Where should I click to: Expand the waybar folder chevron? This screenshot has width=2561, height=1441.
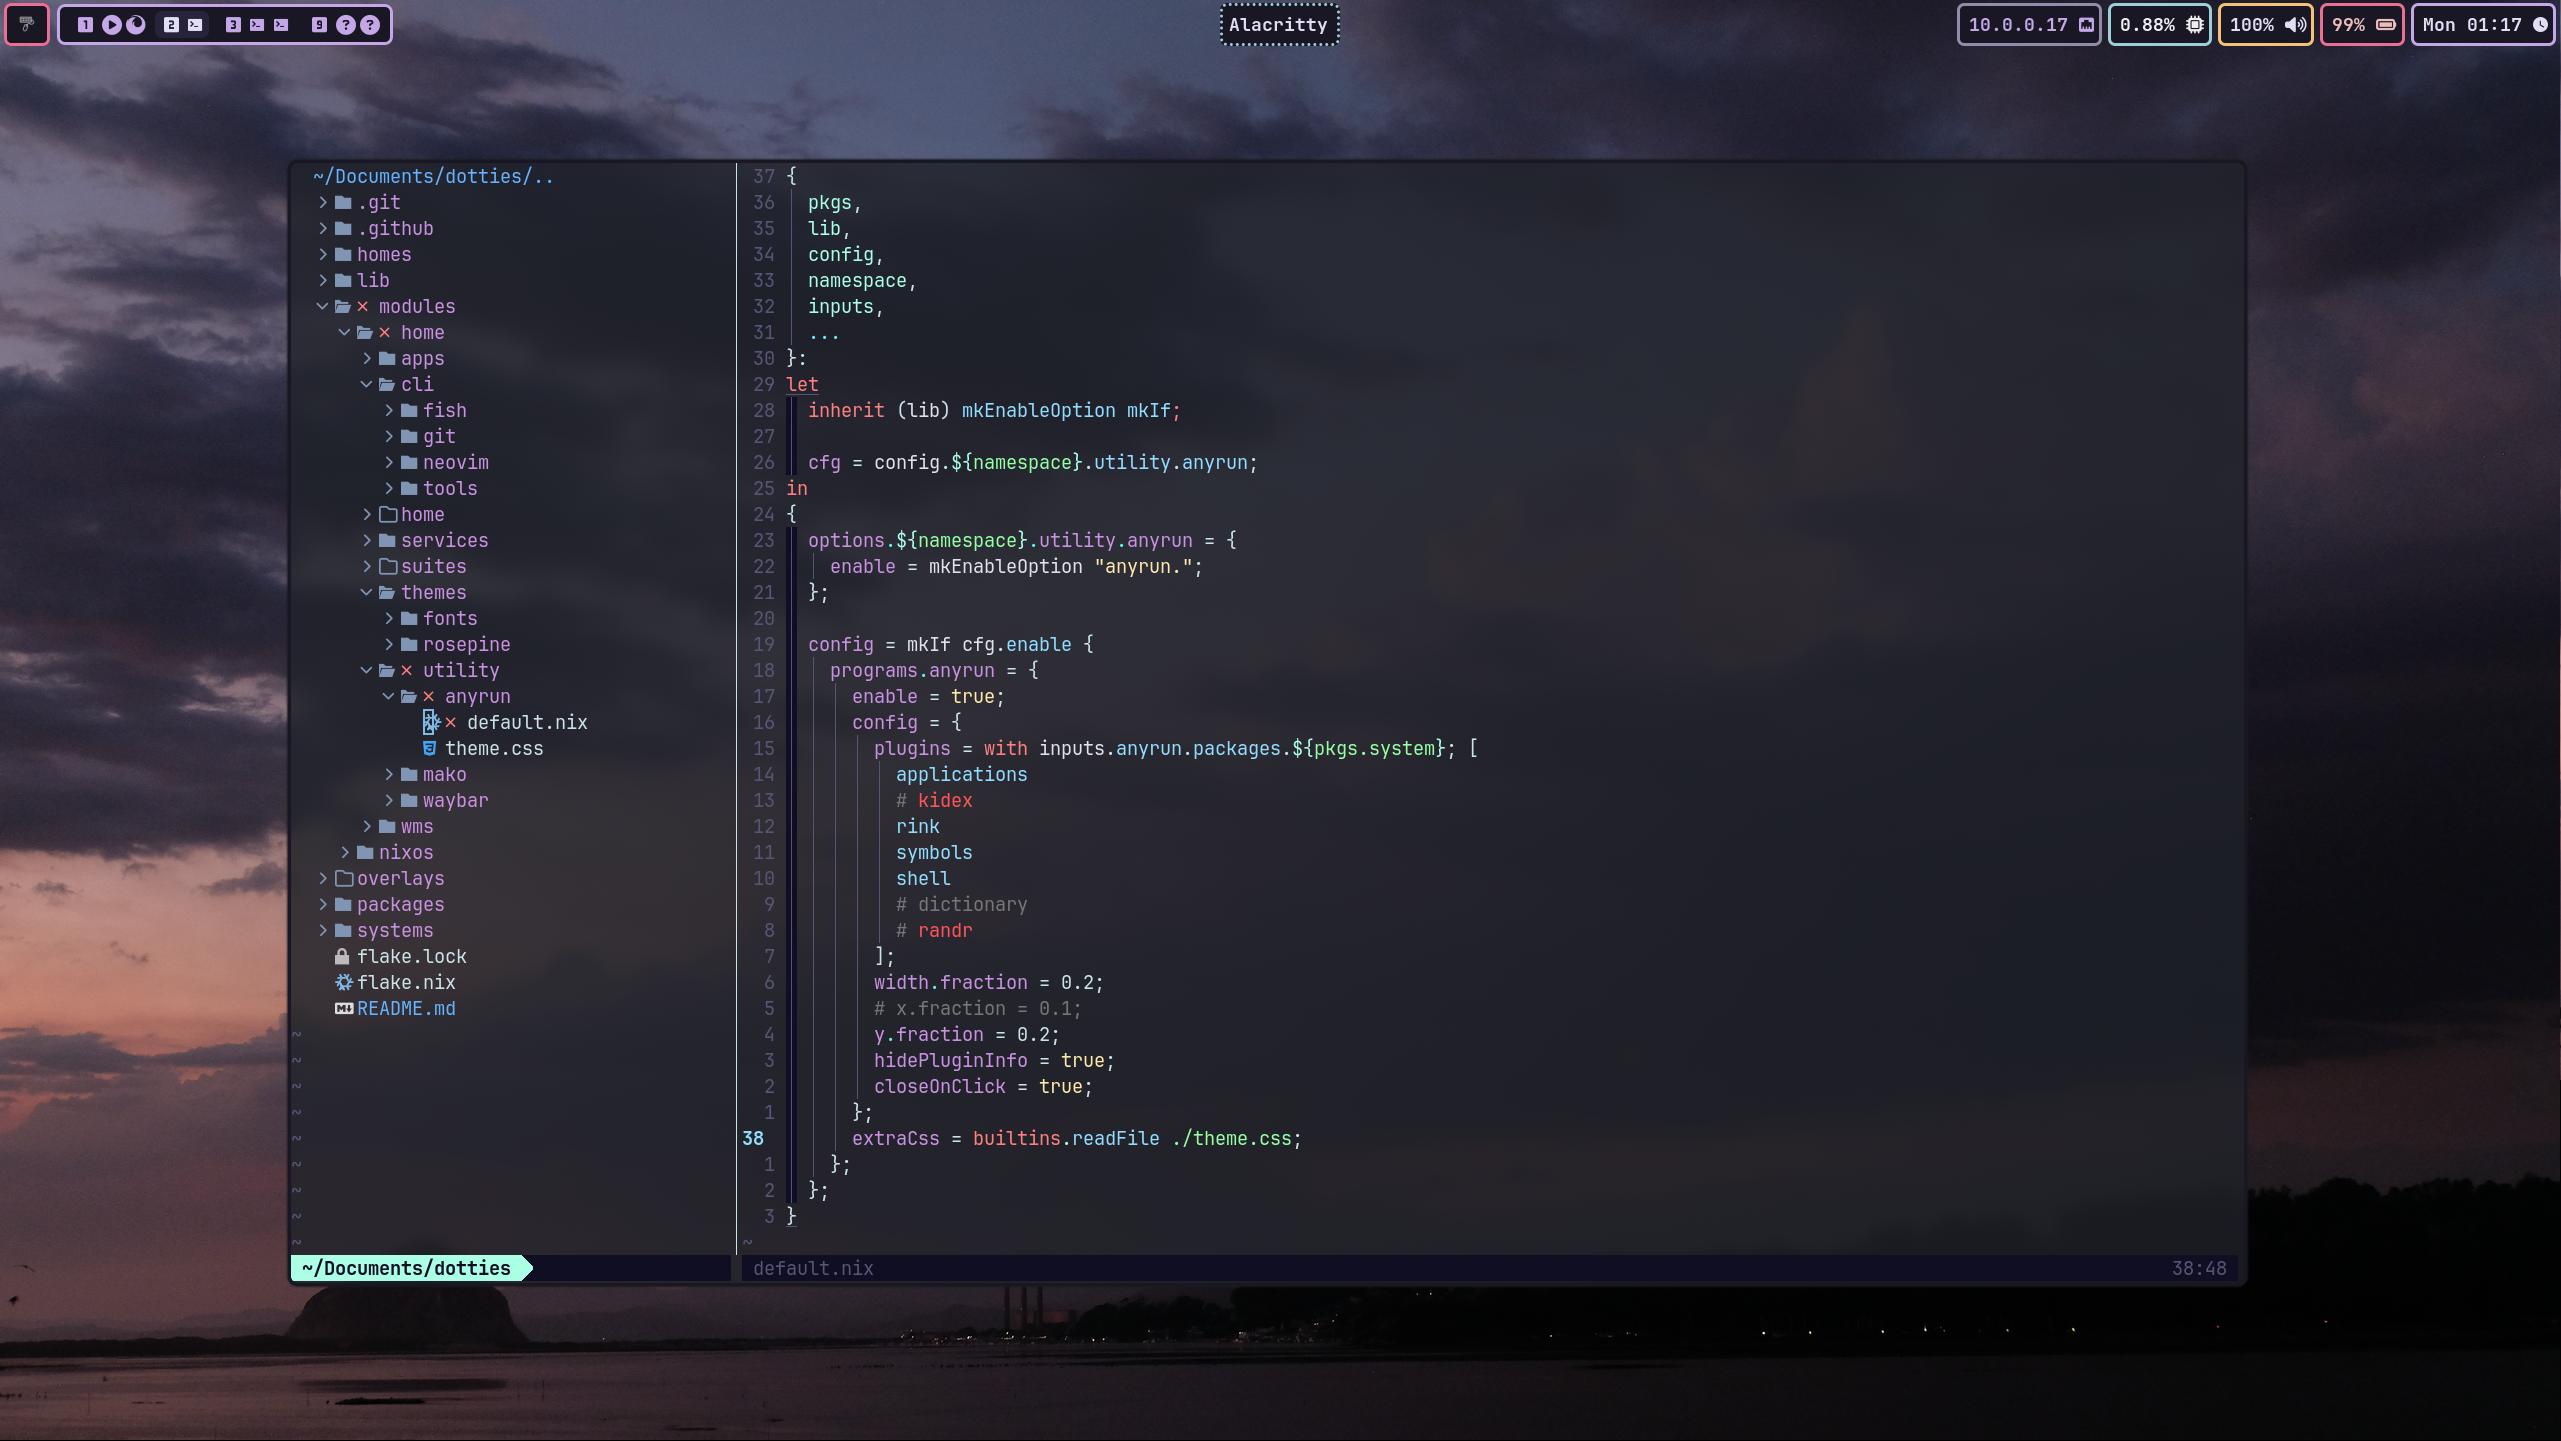point(388,800)
